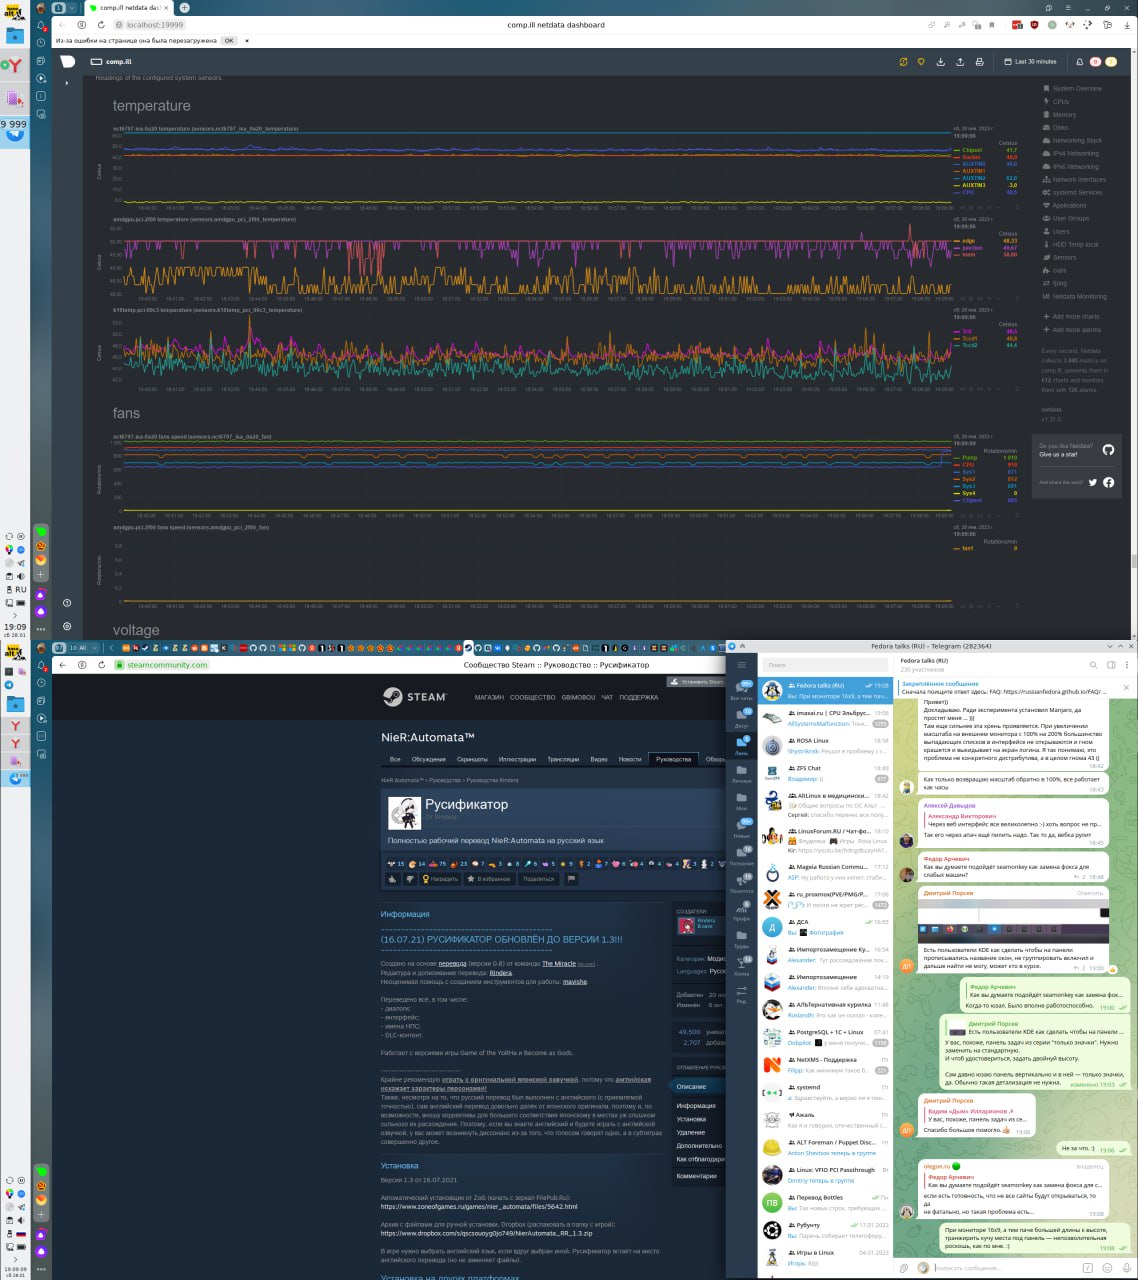Click the 'Установить Steam' button

pyautogui.click(x=695, y=682)
